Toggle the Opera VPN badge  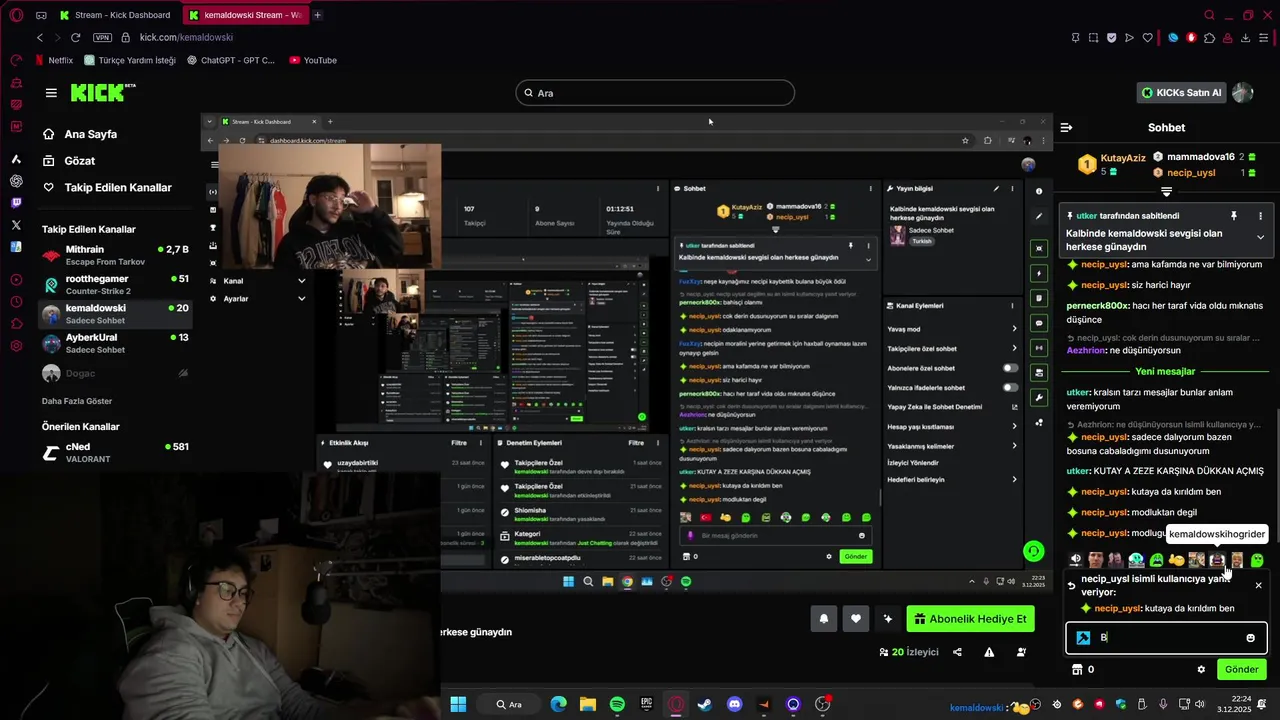(x=102, y=37)
